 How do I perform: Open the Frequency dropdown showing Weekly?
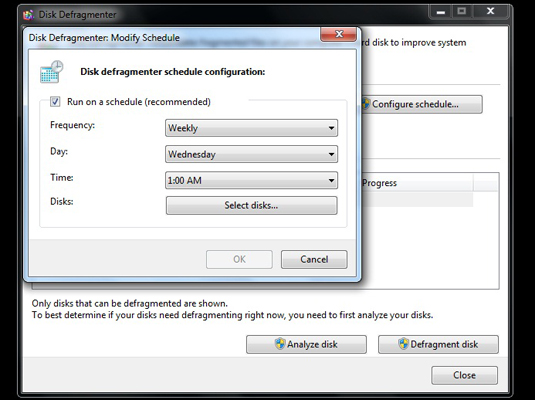251,128
